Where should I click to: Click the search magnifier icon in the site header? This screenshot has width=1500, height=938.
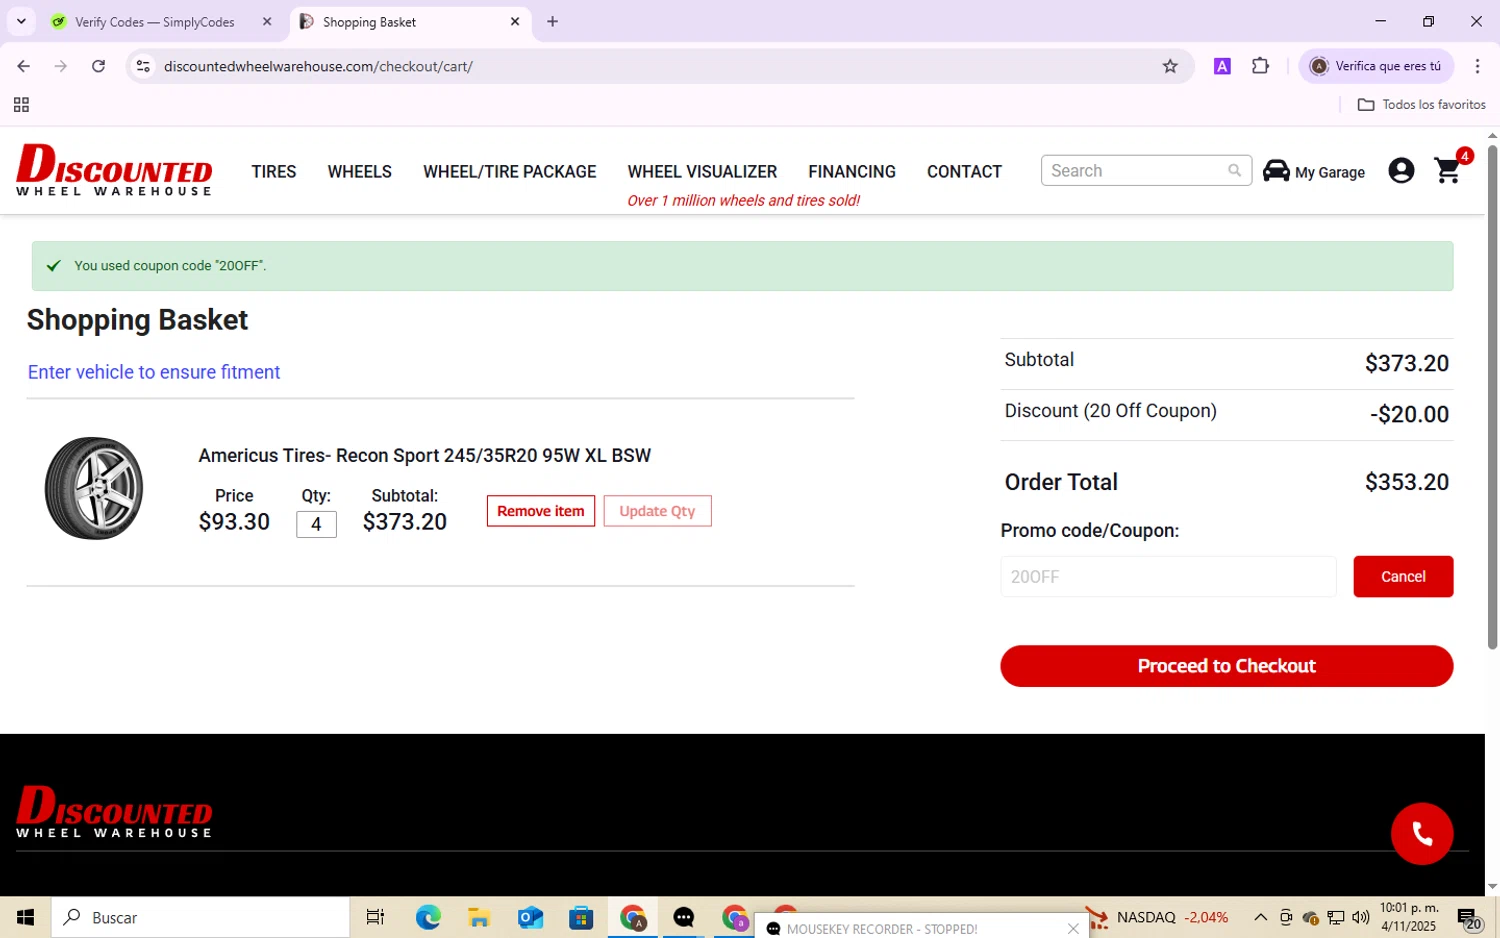pyautogui.click(x=1234, y=171)
